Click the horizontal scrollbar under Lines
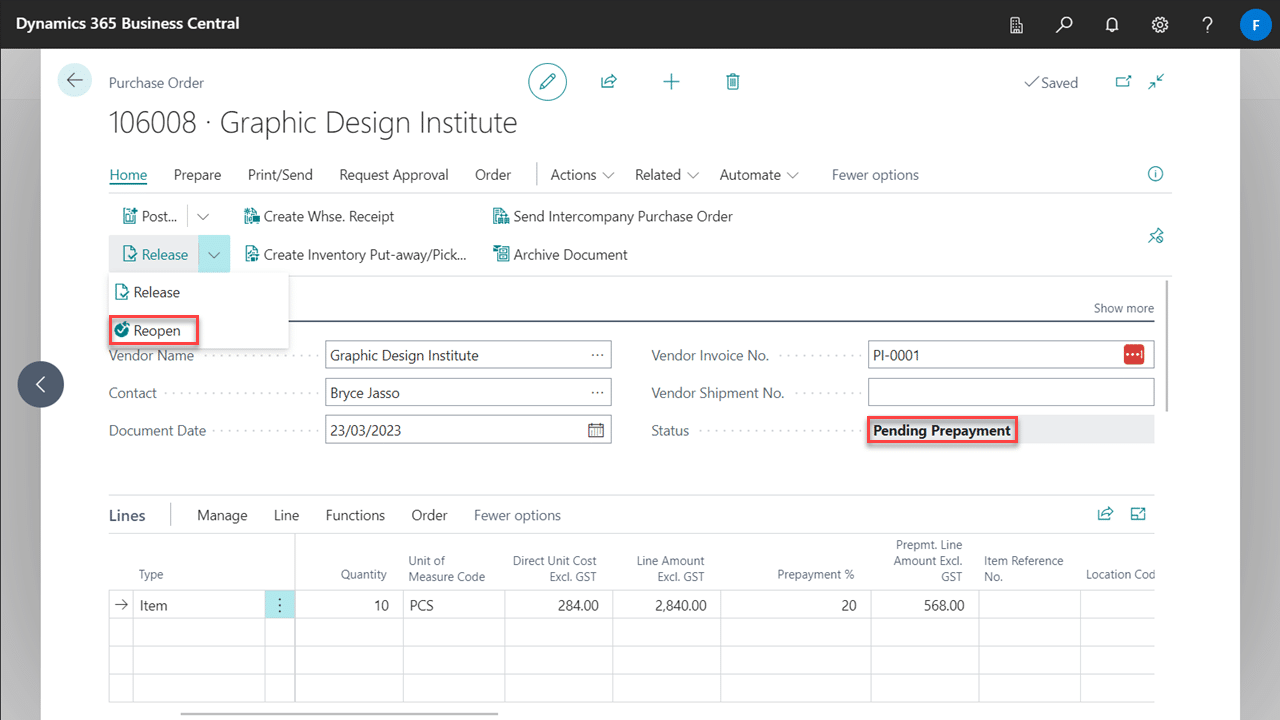 point(340,714)
